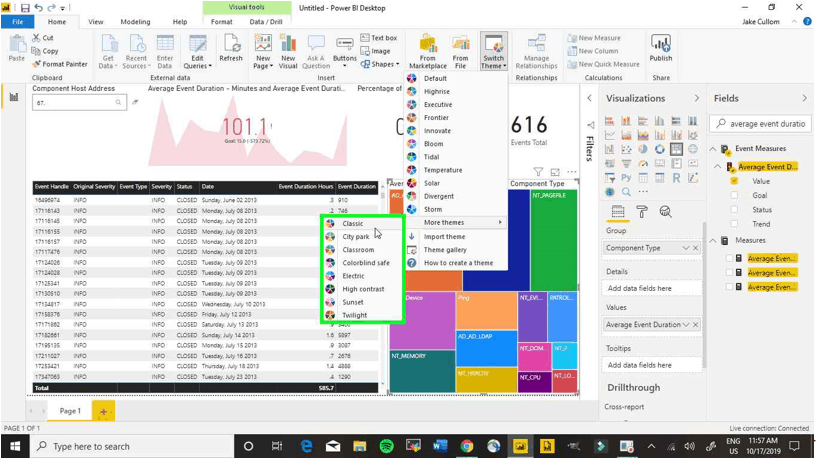816x460 pixels.
Task: Check the Goal field checkbox
Action: pyautogui.click(x=734, y=195)
